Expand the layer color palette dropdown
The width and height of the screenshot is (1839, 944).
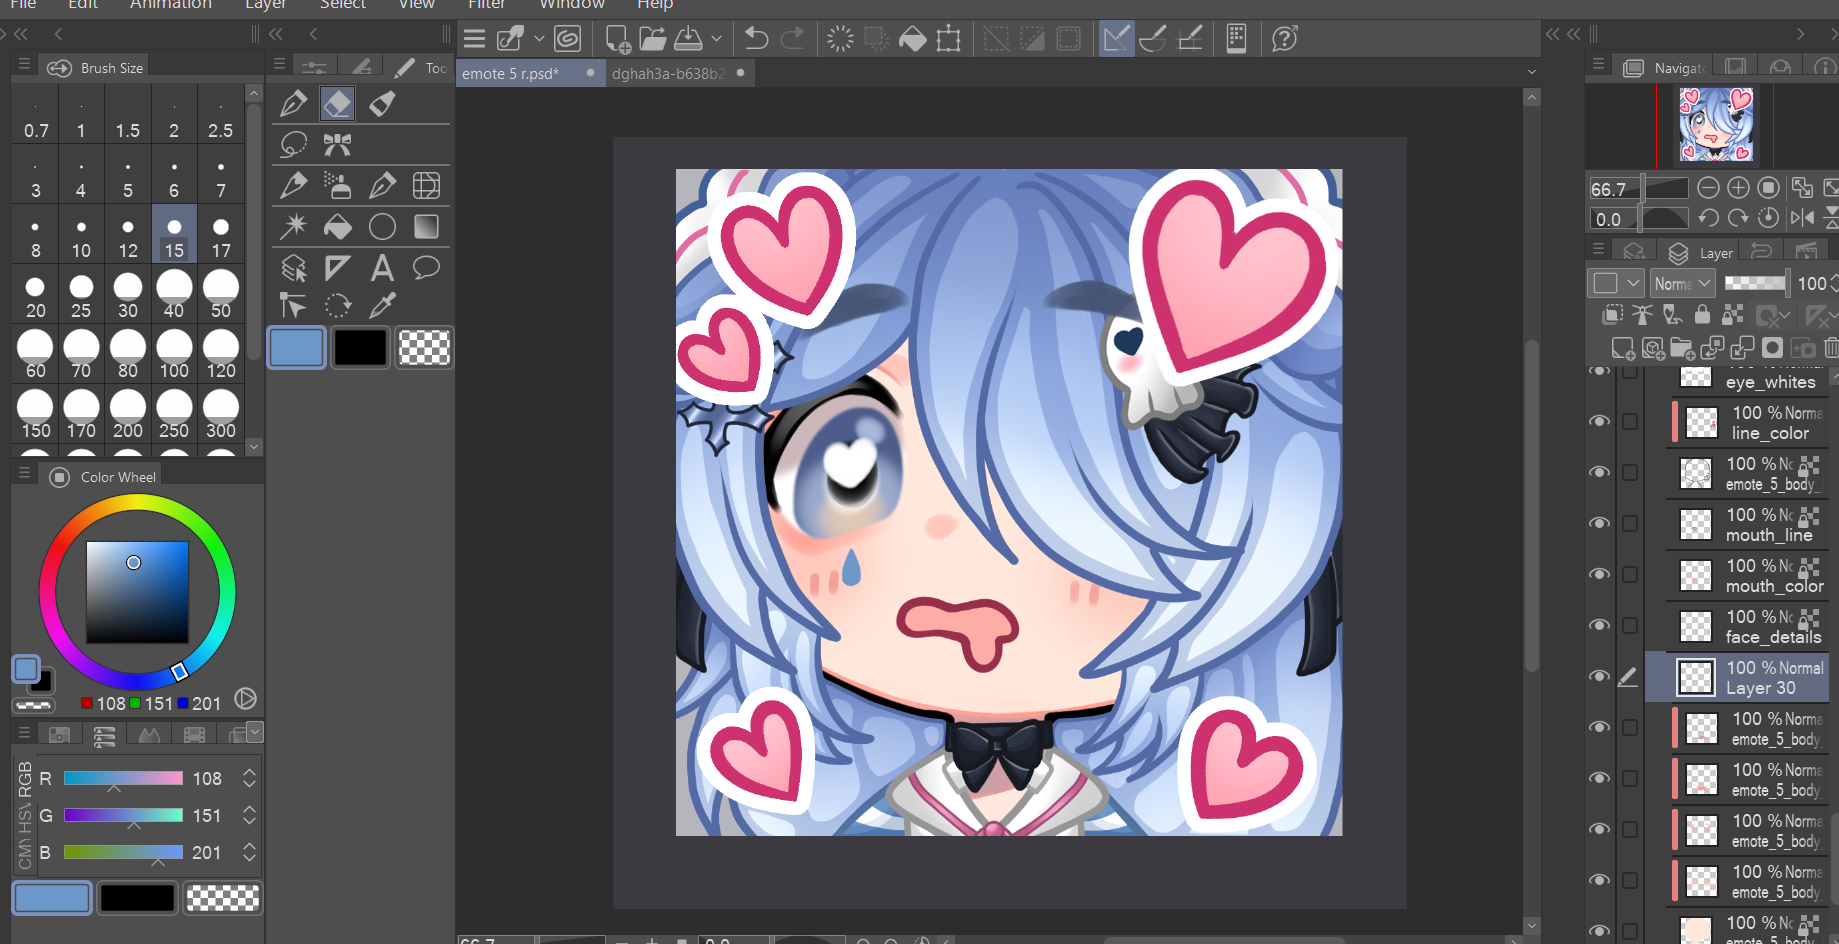[1633, 284]
